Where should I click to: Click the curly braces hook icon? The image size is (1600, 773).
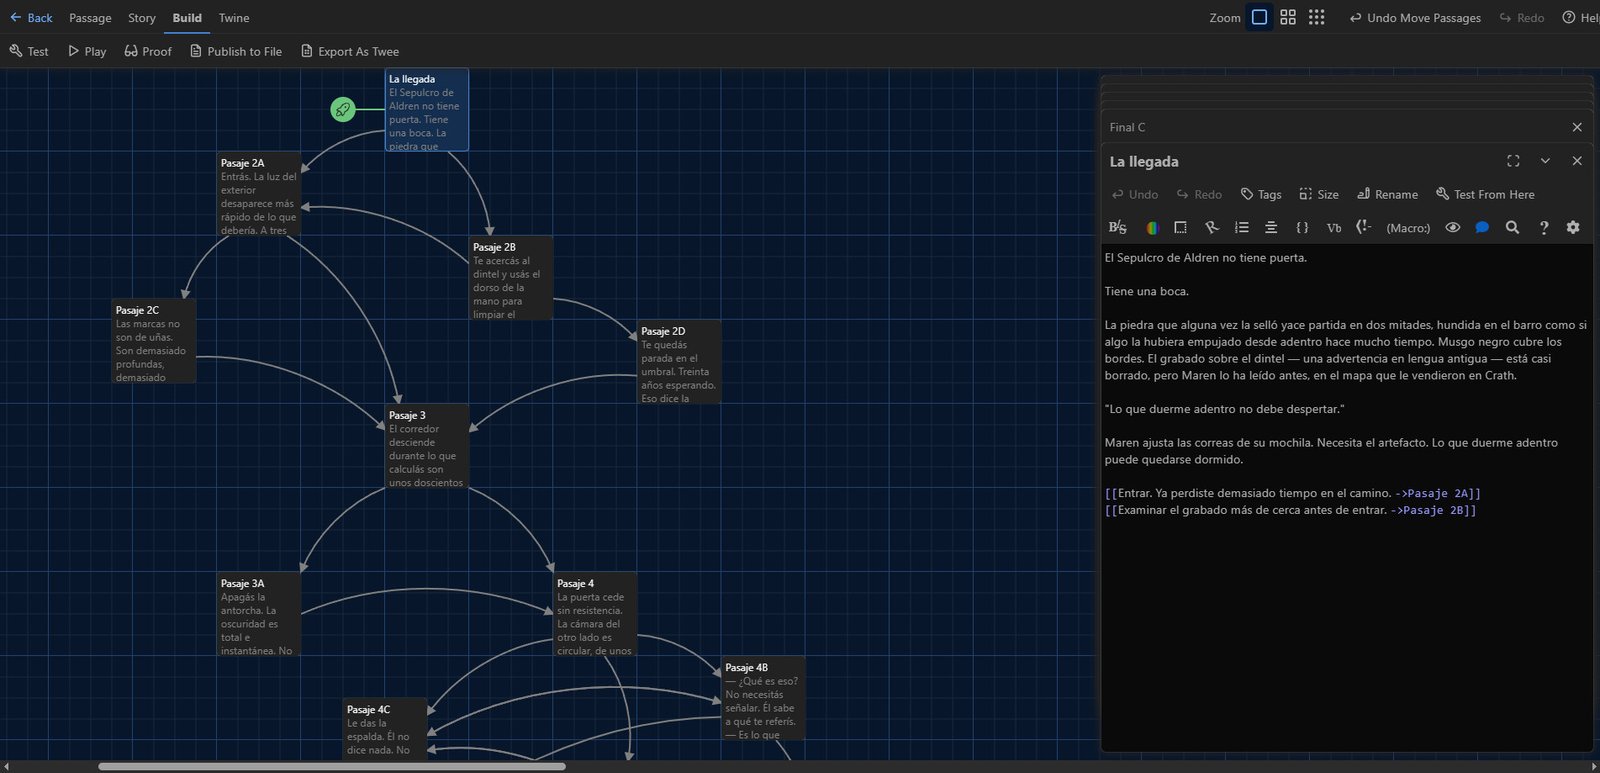(1302, 228)
